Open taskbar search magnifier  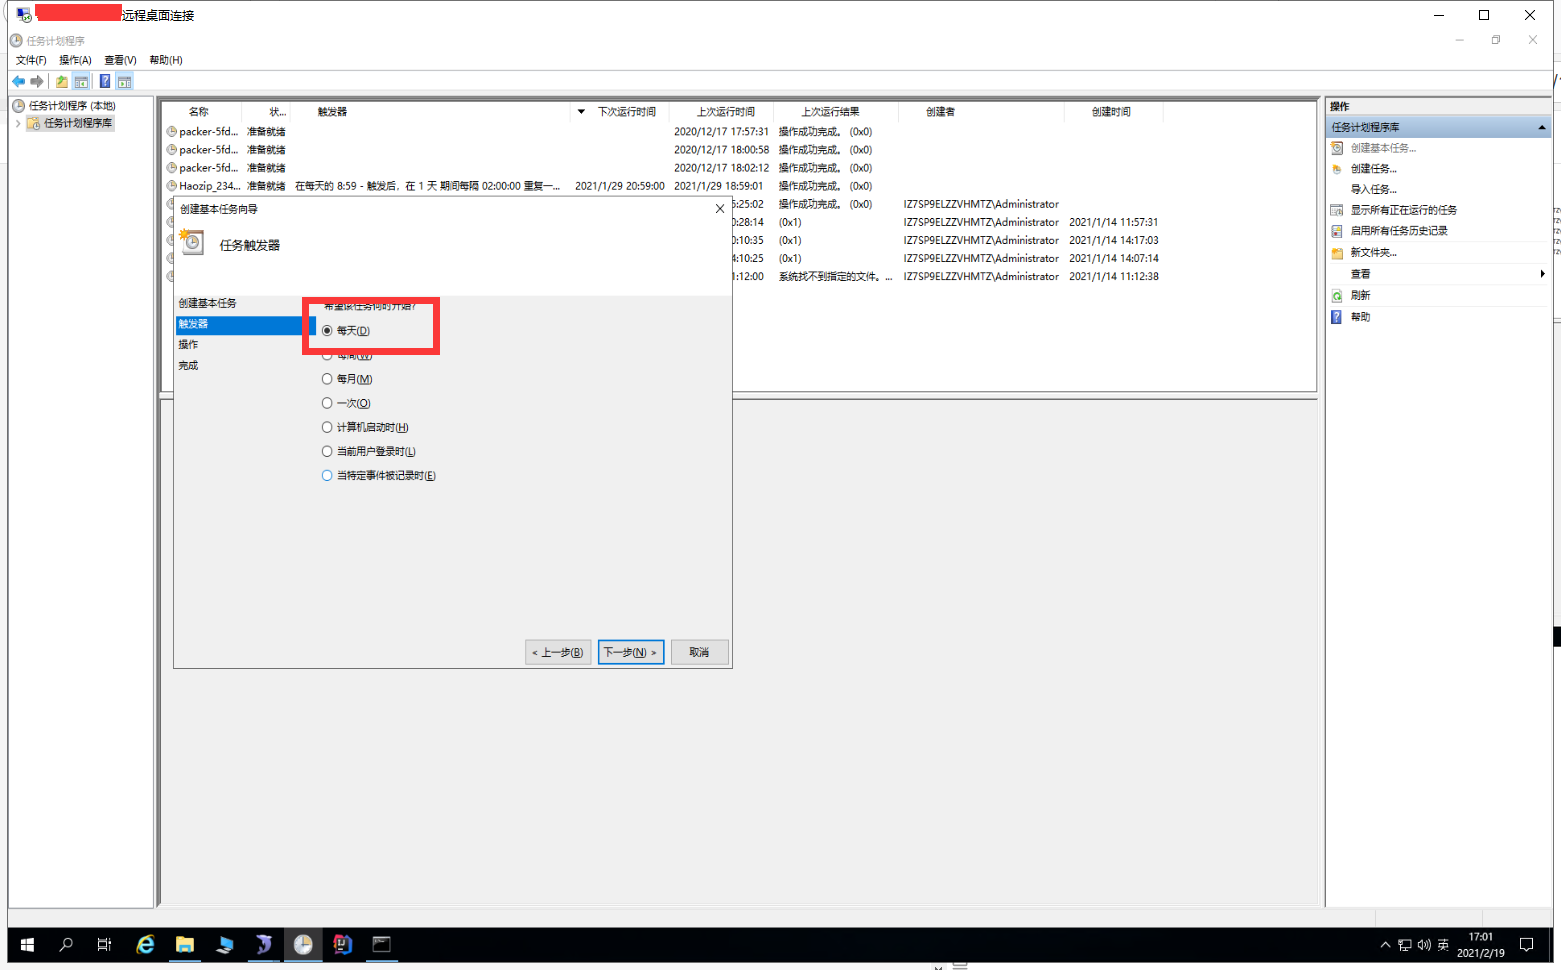click(66, 944)
